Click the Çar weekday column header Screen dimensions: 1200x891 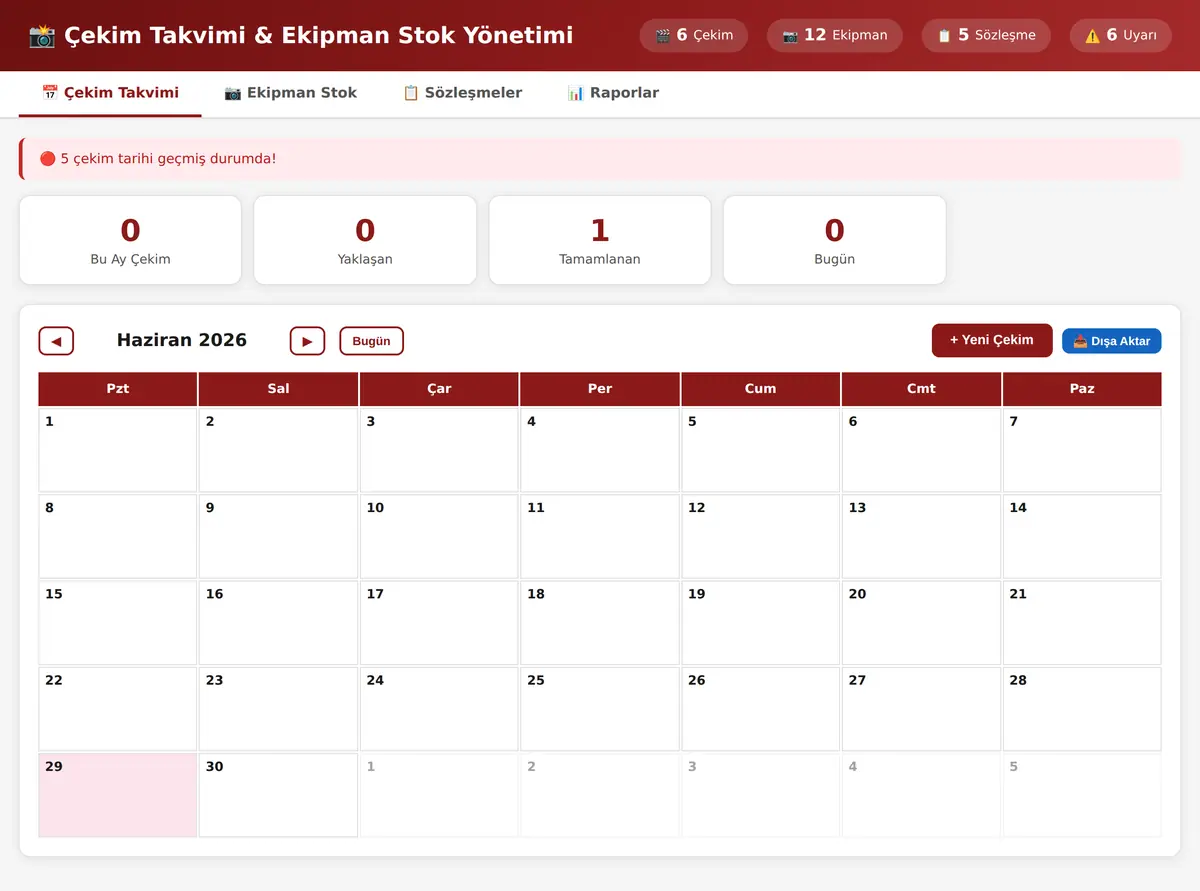coord(439,389)
